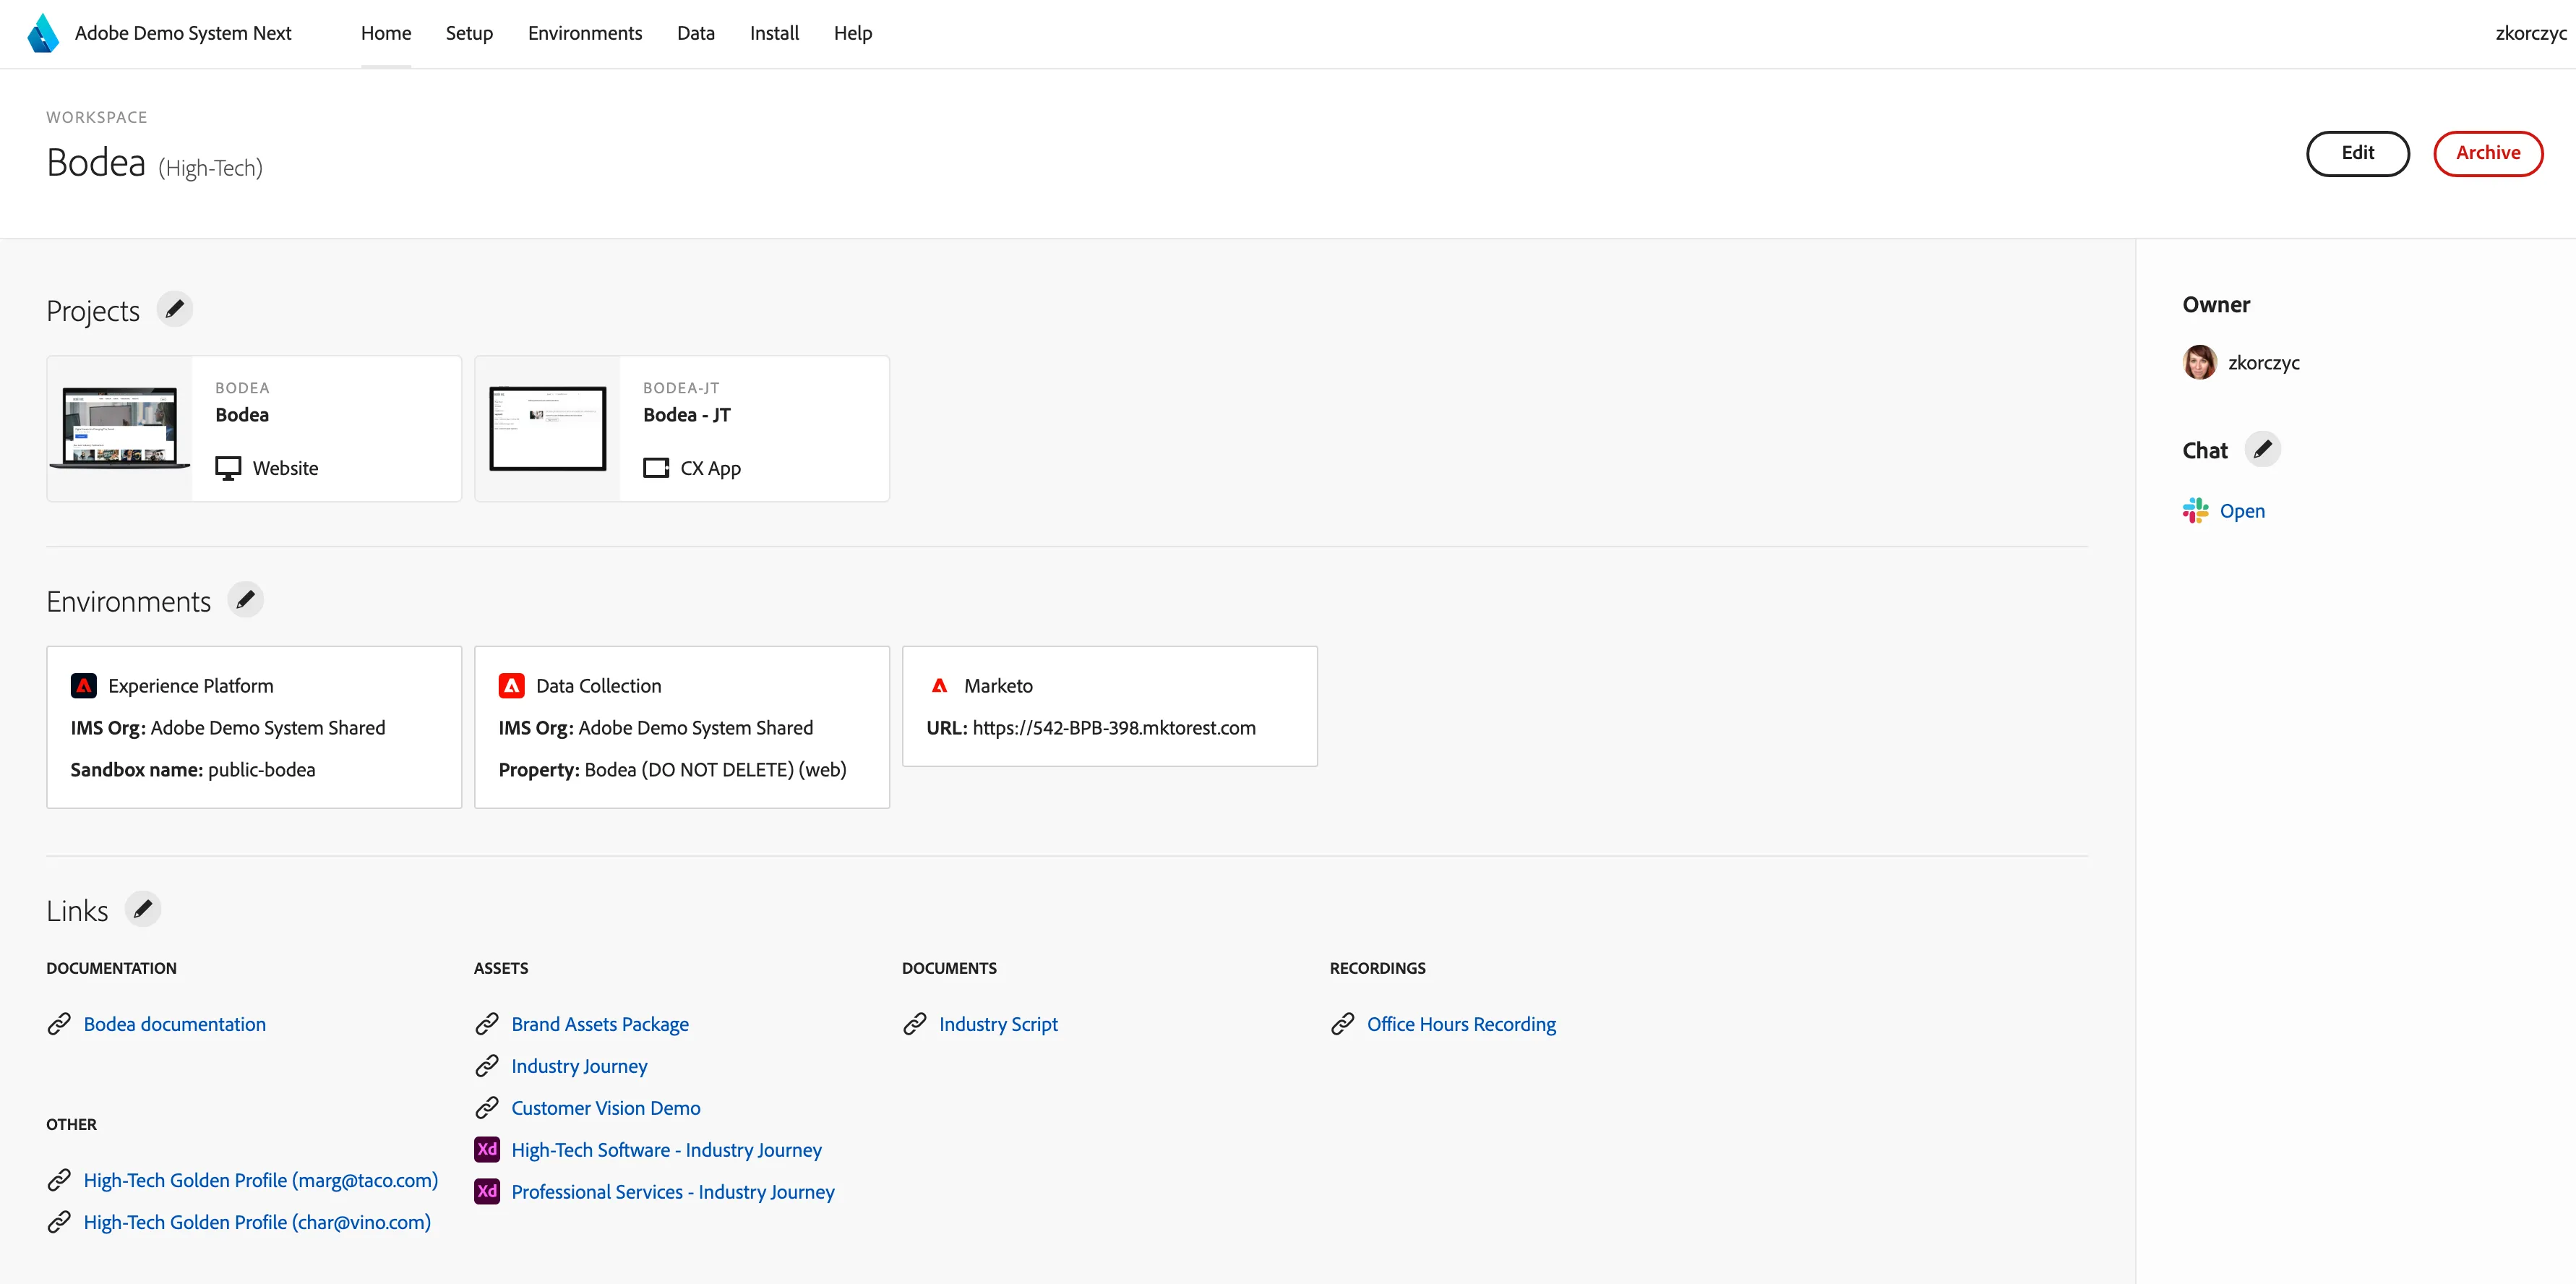Edit Chat with the pencil icon
This screenshot has height=1284, width=2576.
[x=2262, y=449]
